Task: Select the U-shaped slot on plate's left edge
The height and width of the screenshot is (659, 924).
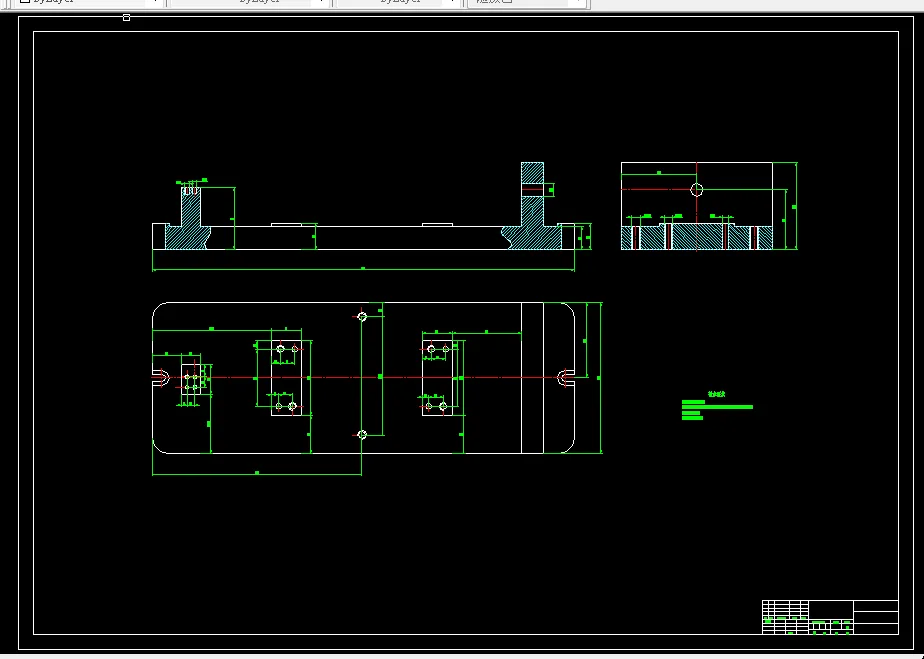Action: tap(161, 377)
